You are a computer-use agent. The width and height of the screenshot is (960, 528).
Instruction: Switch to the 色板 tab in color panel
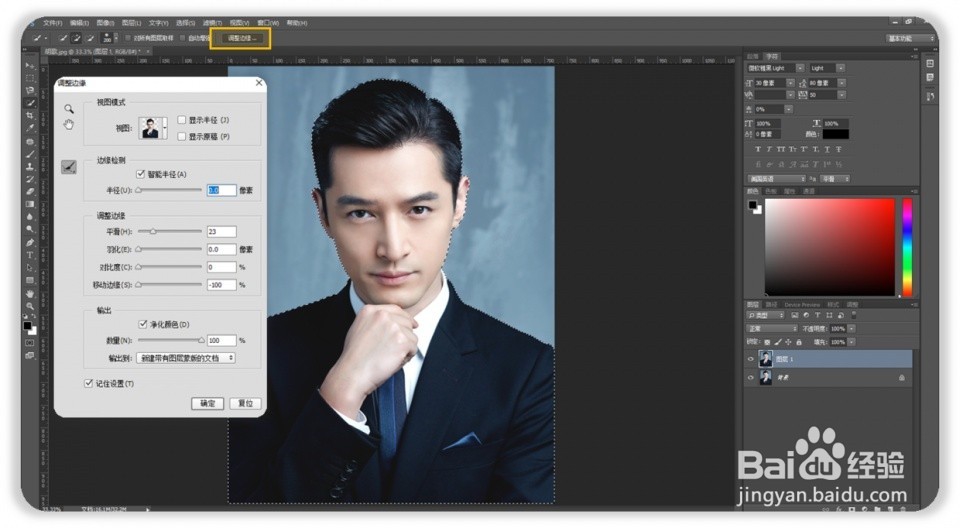771,191
